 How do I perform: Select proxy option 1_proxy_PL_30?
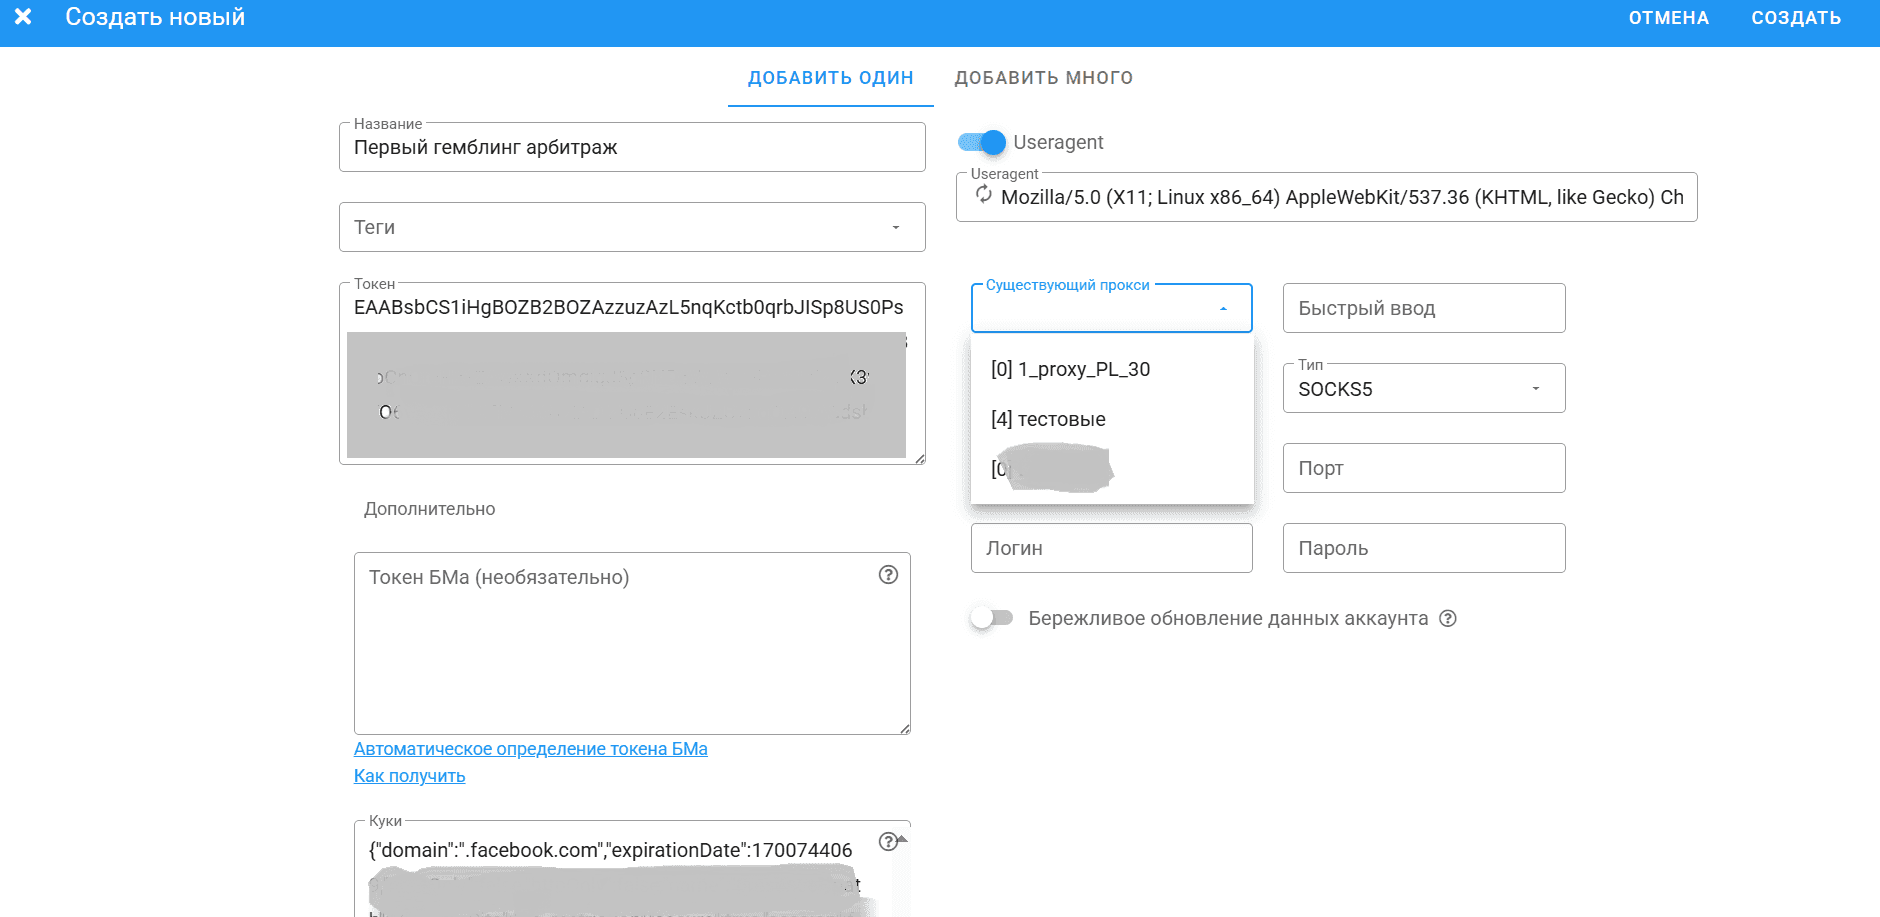pos(1070,370)
